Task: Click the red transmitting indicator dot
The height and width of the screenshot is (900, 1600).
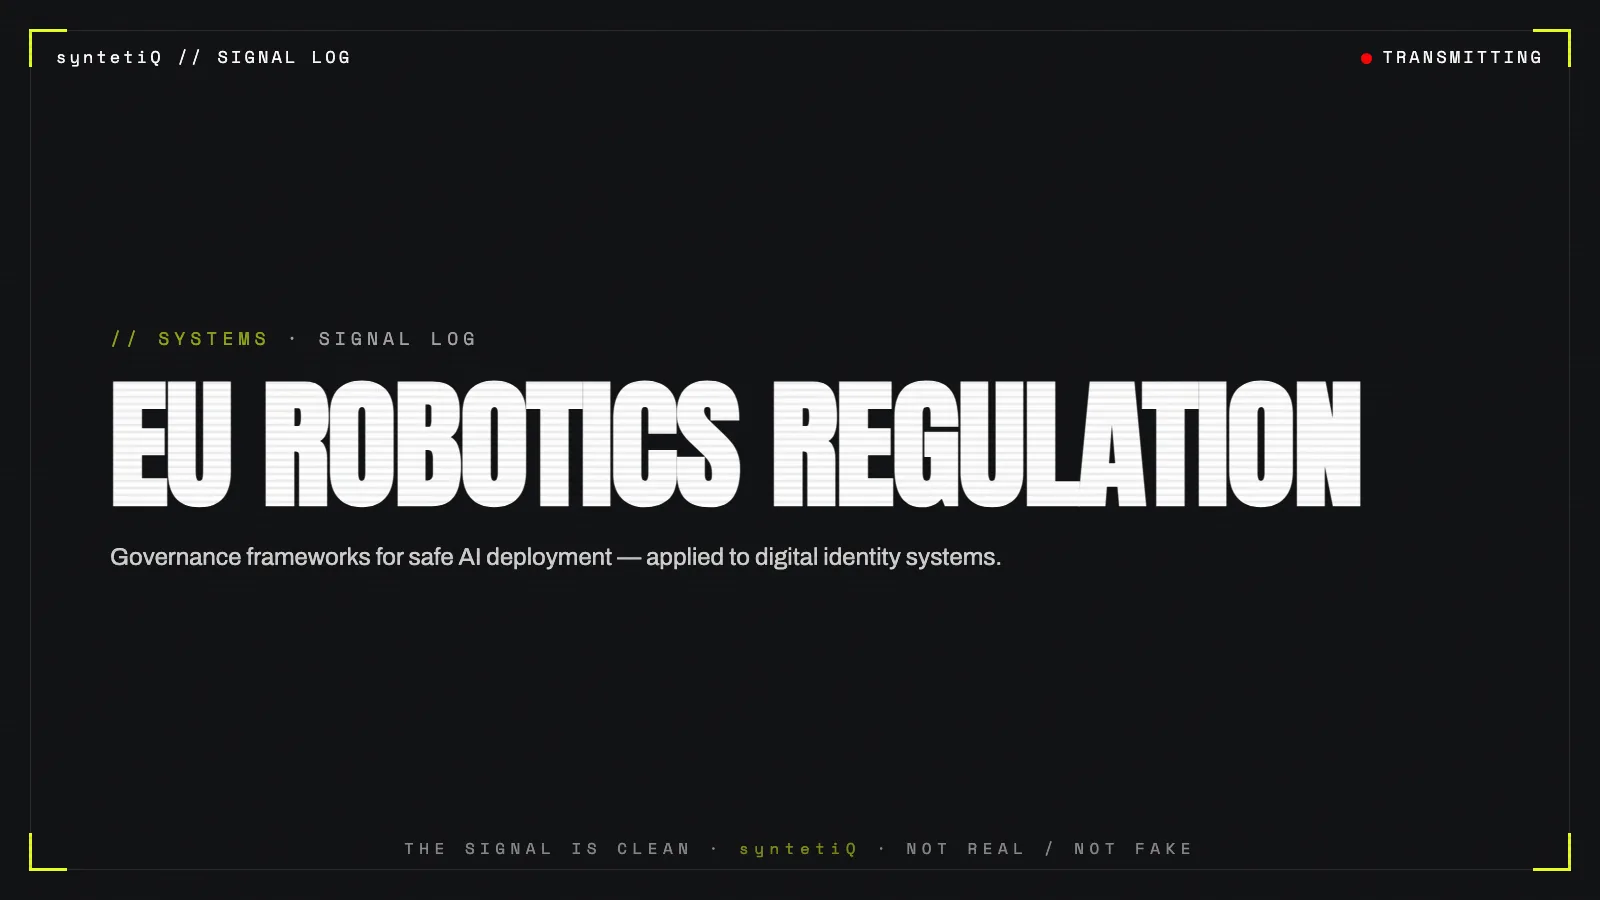Action: coord(1366,58)
